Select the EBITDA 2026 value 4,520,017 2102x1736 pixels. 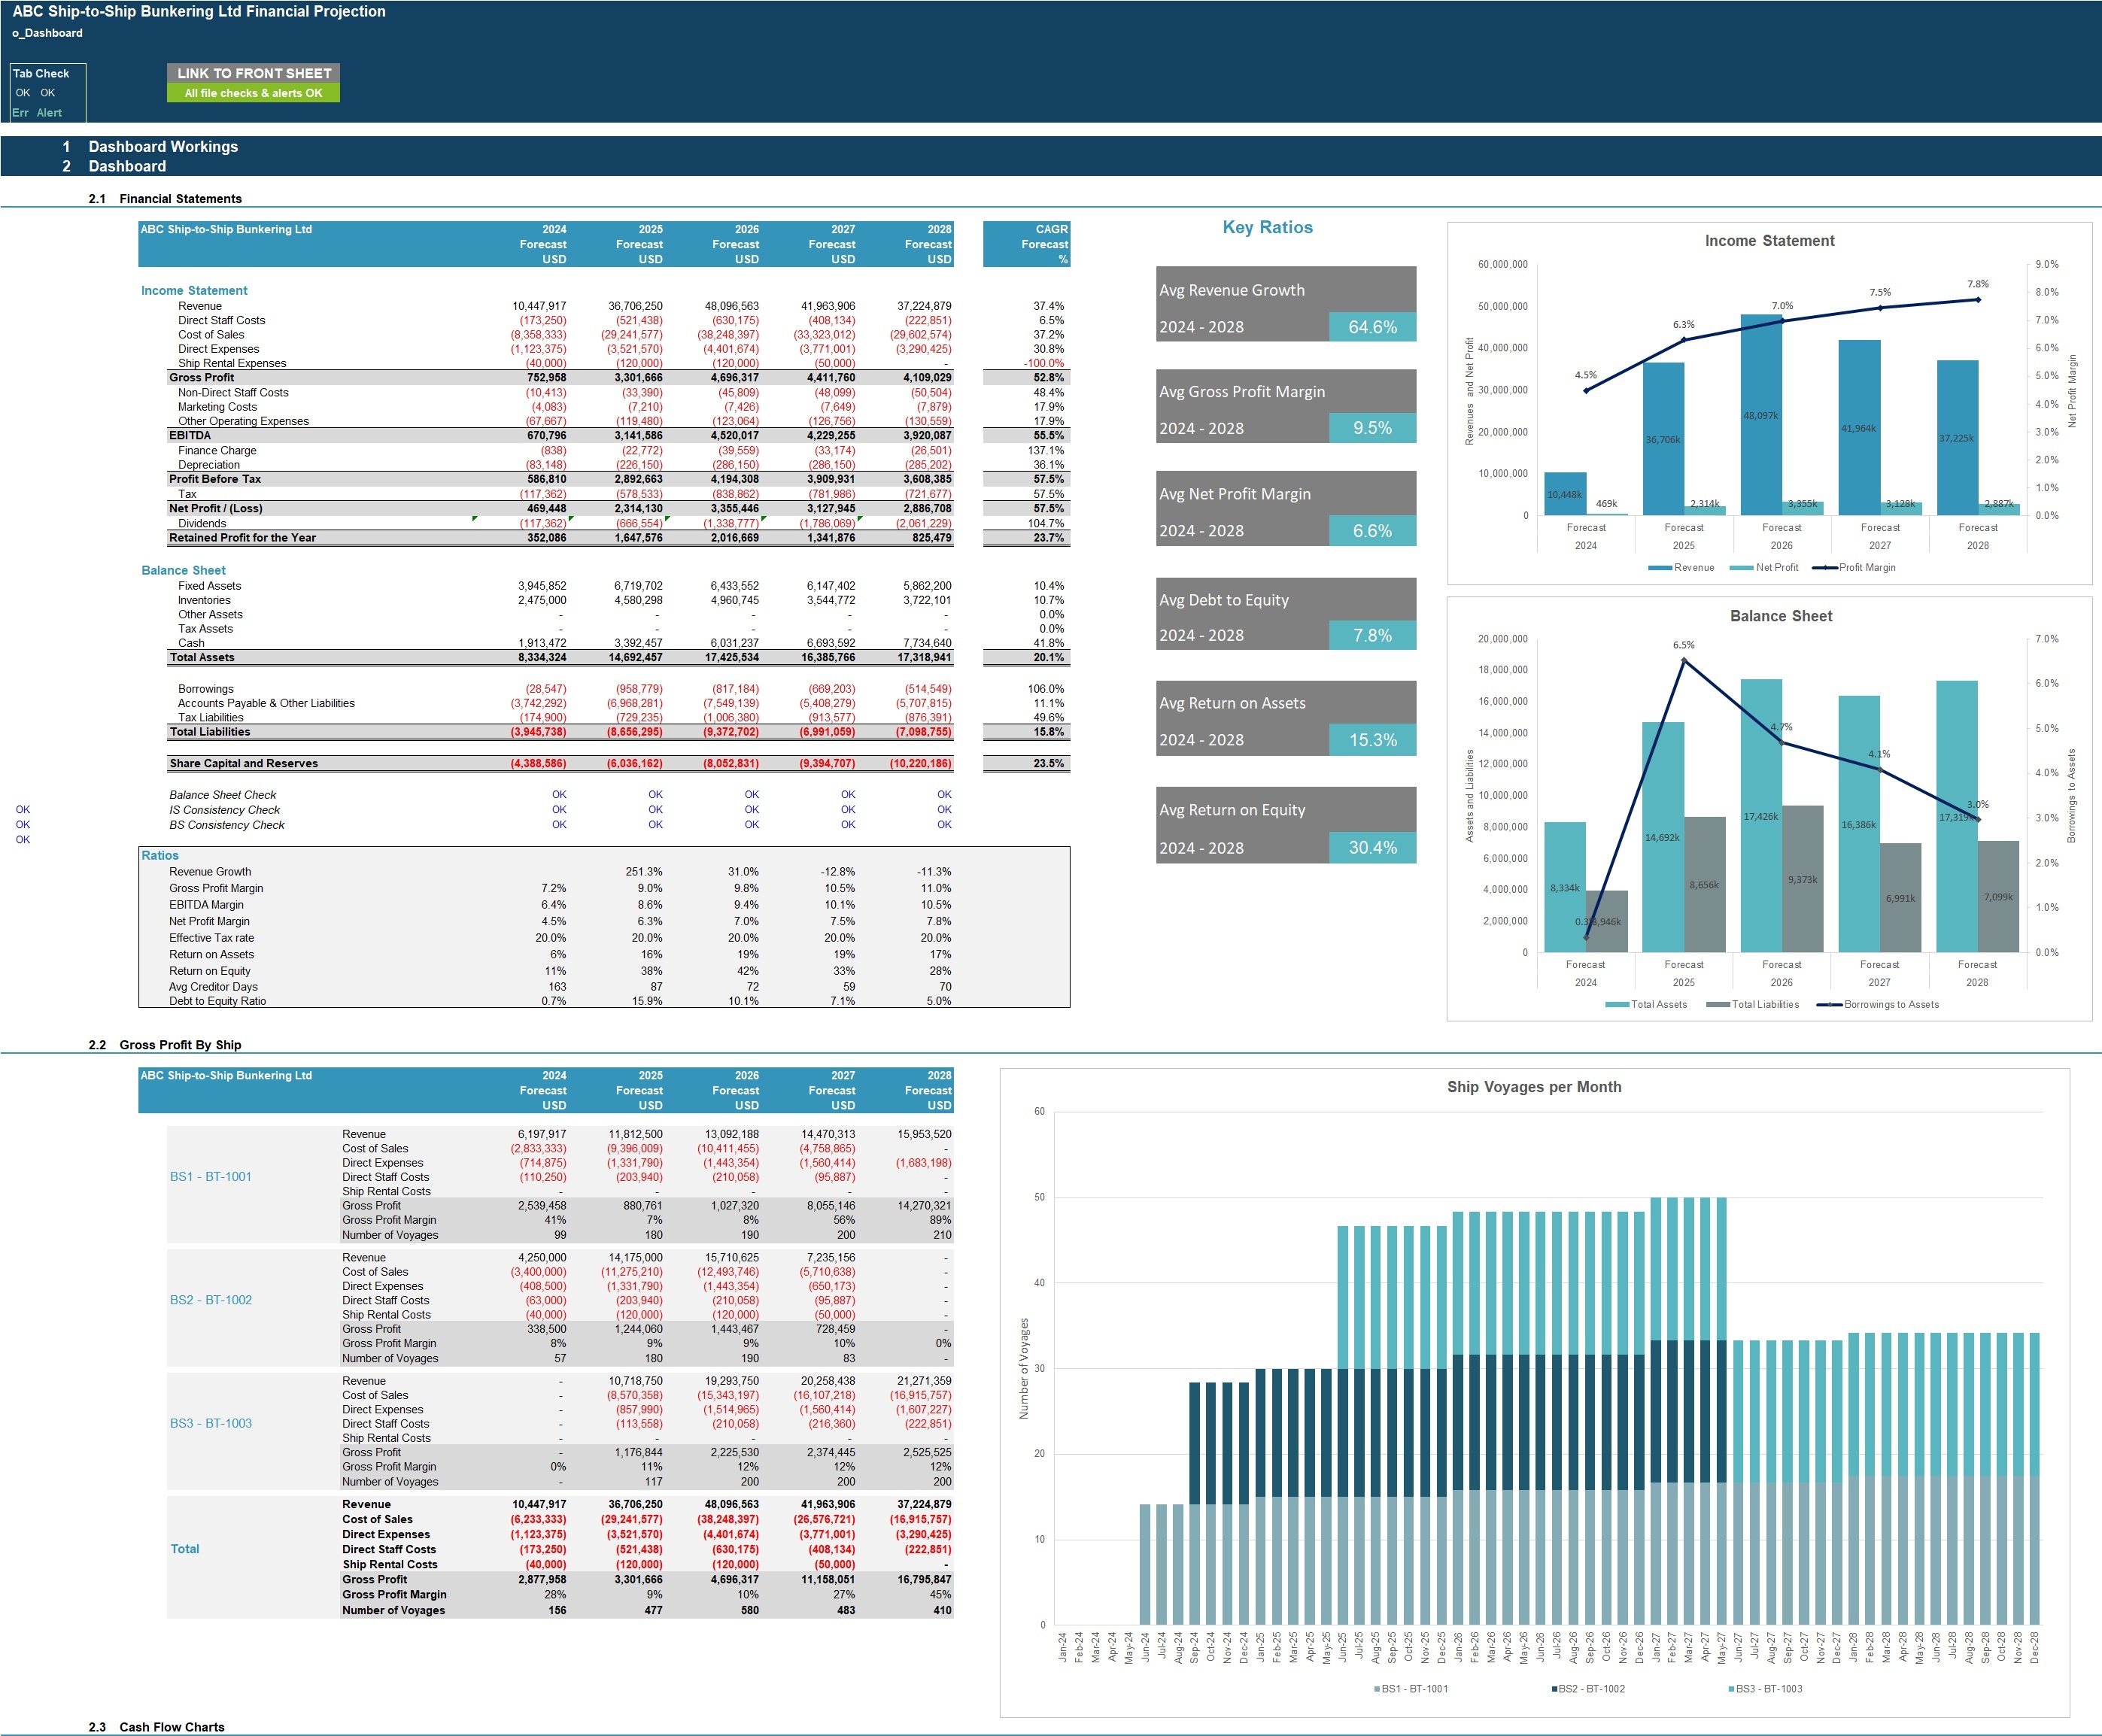tap(734, 436)
